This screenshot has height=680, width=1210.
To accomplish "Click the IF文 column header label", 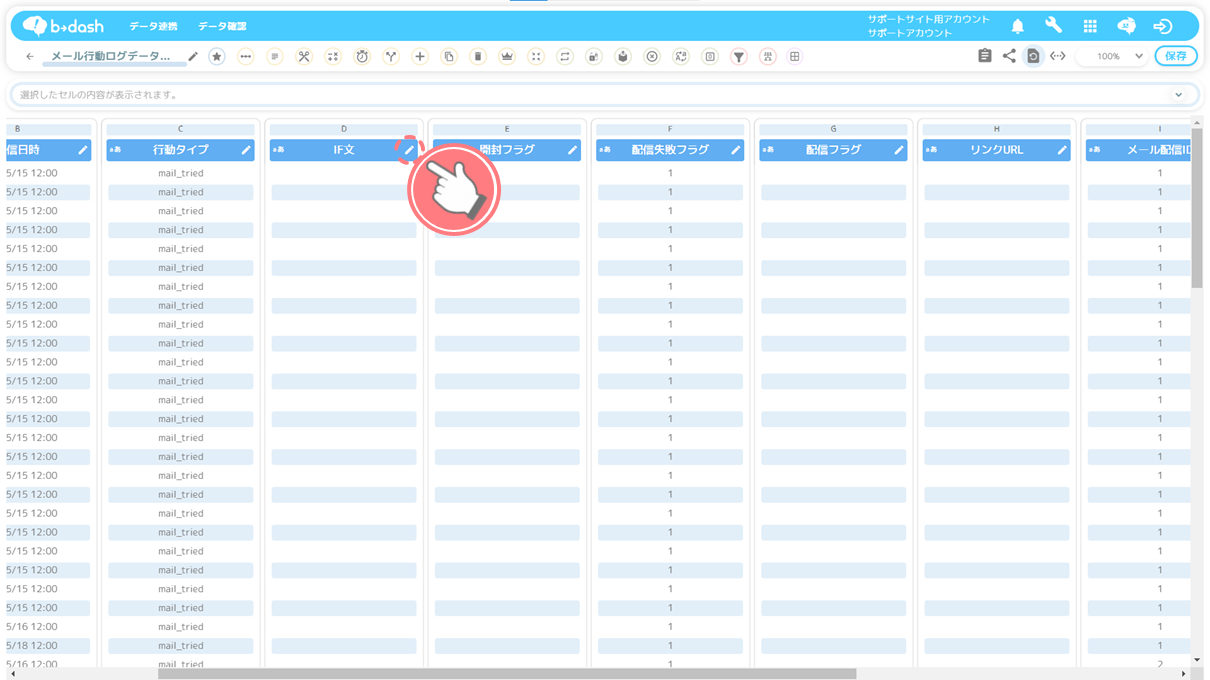I will [344, 150].
